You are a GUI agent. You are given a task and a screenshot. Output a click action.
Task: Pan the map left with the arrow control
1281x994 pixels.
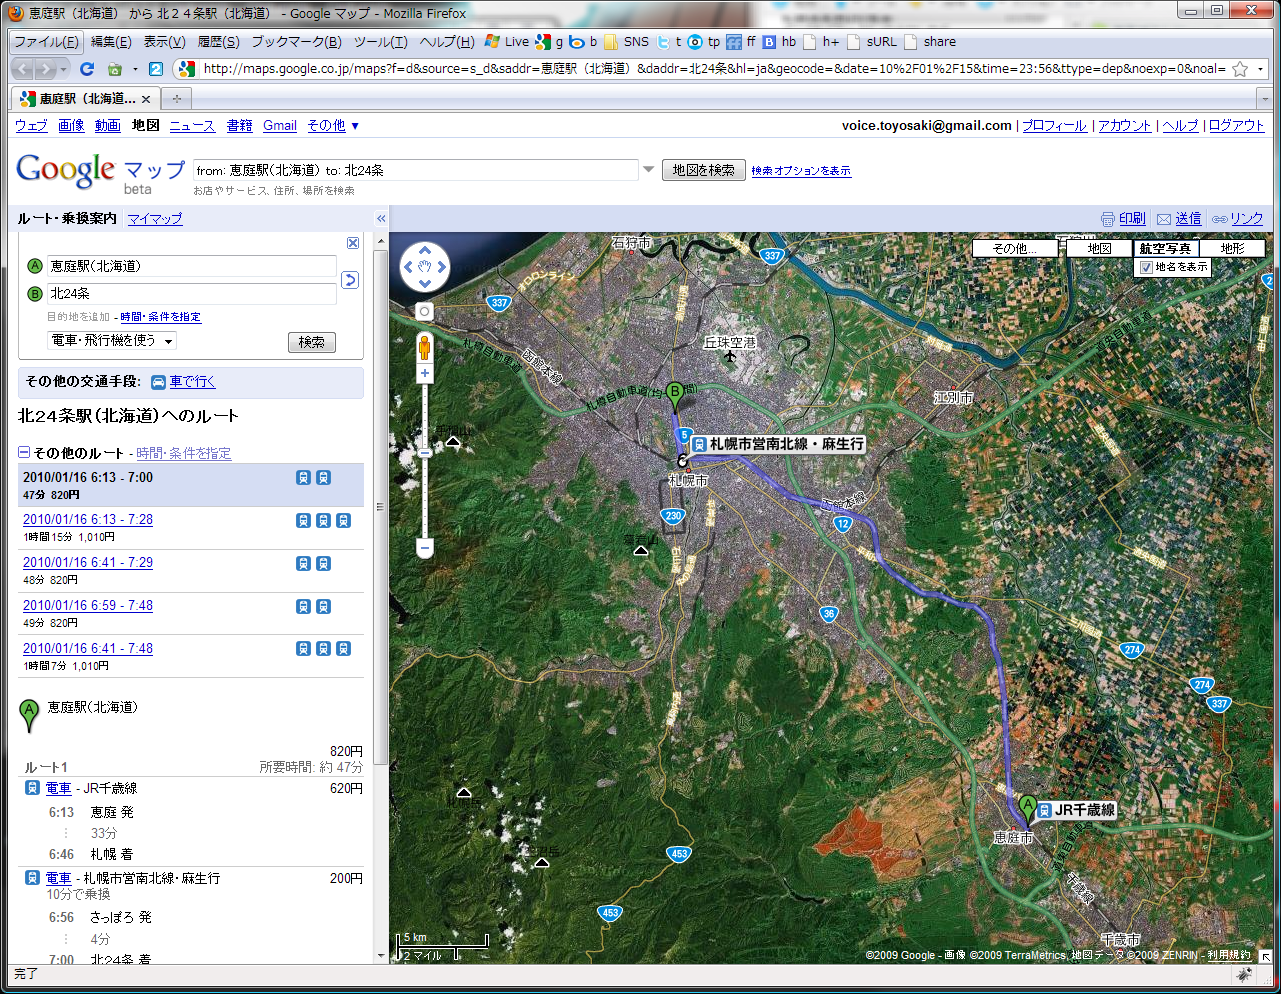tap(408, 267)
